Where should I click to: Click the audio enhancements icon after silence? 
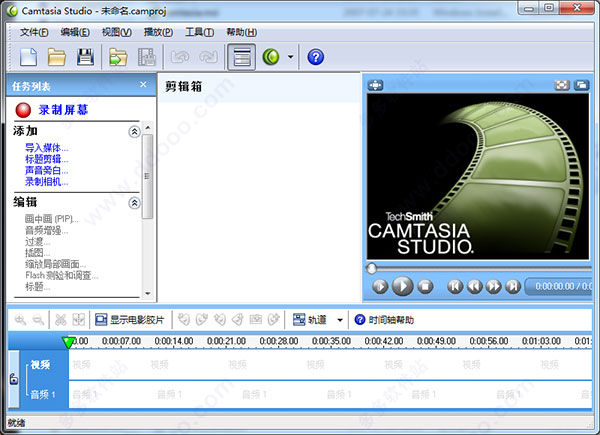(x=274, y=319)
